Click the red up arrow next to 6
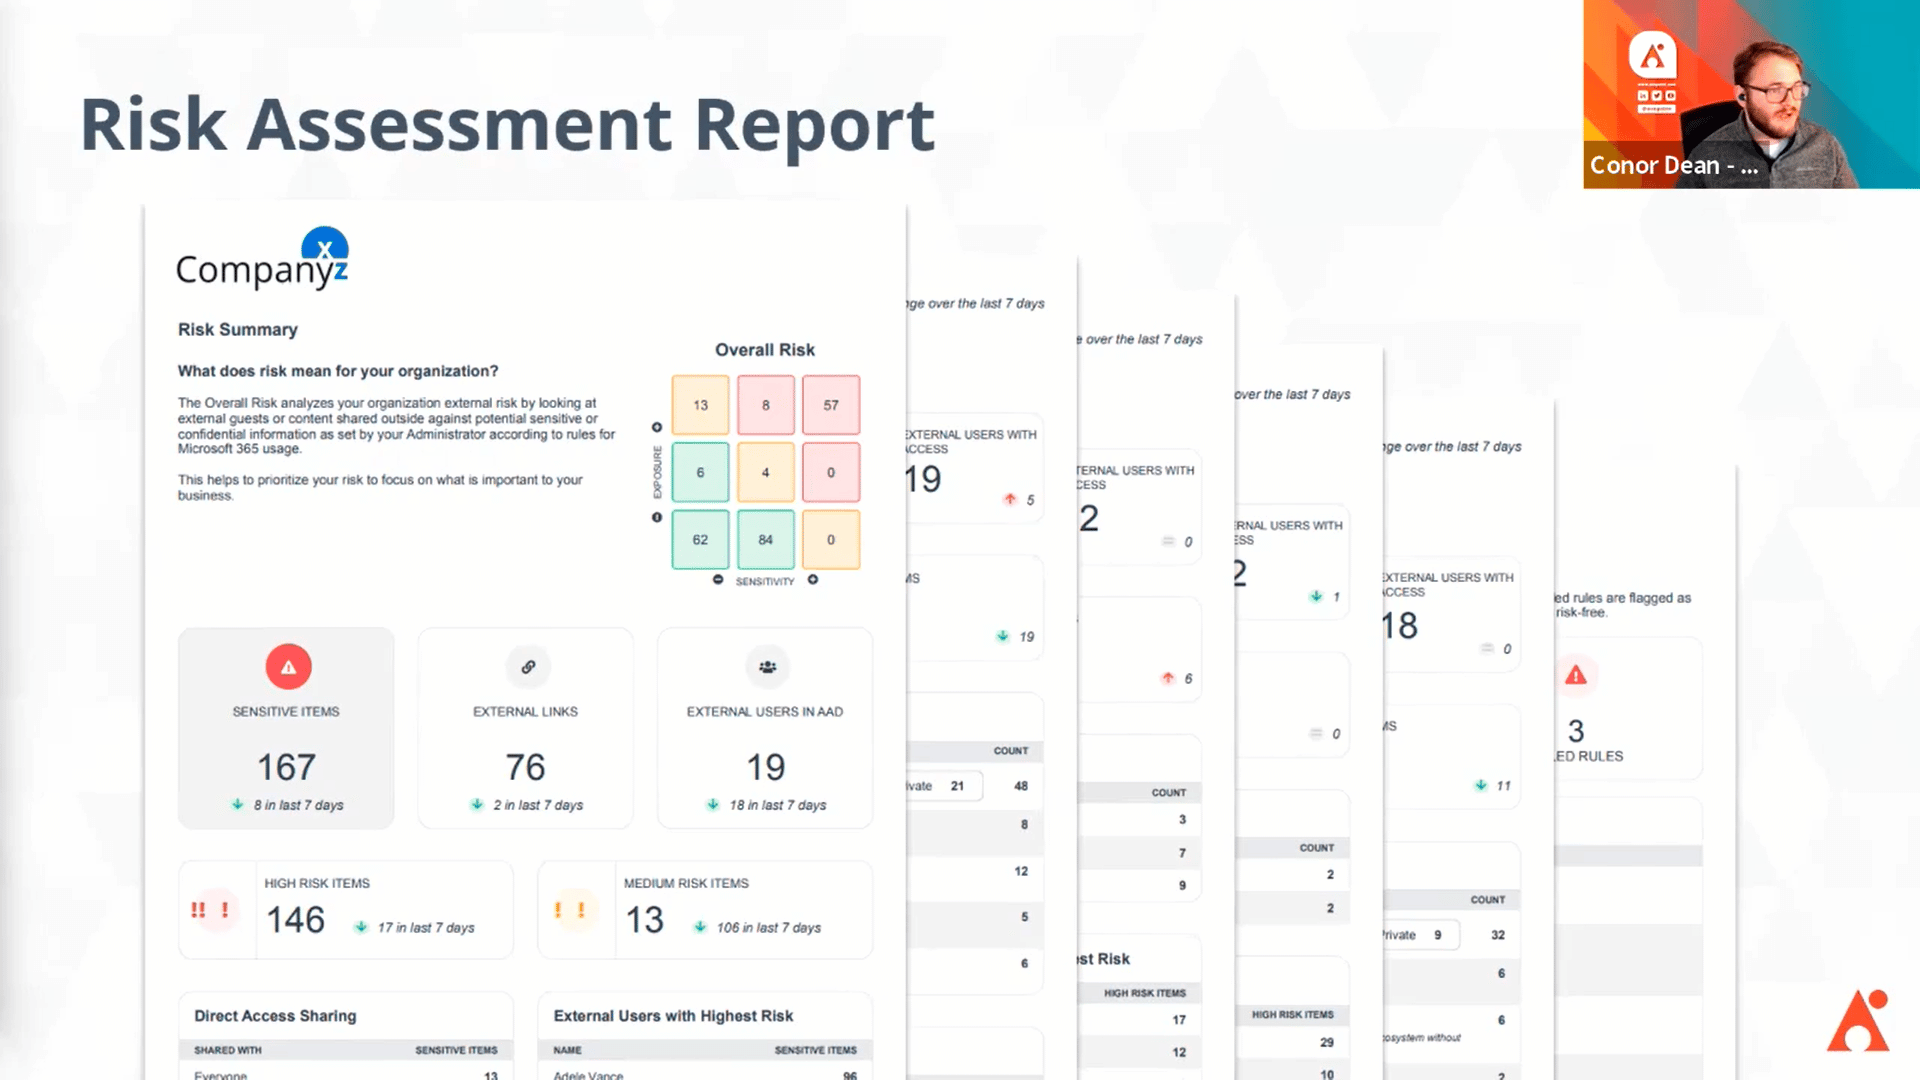The image size is (1920, 1080). 1168,678
